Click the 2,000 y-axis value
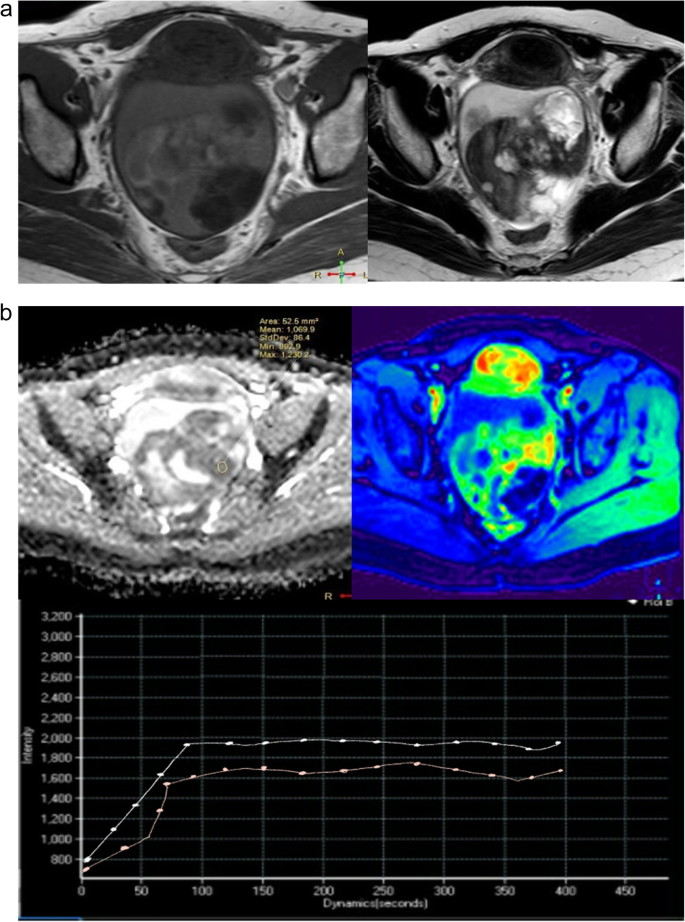The image size is (685, 922). (58, 737)
